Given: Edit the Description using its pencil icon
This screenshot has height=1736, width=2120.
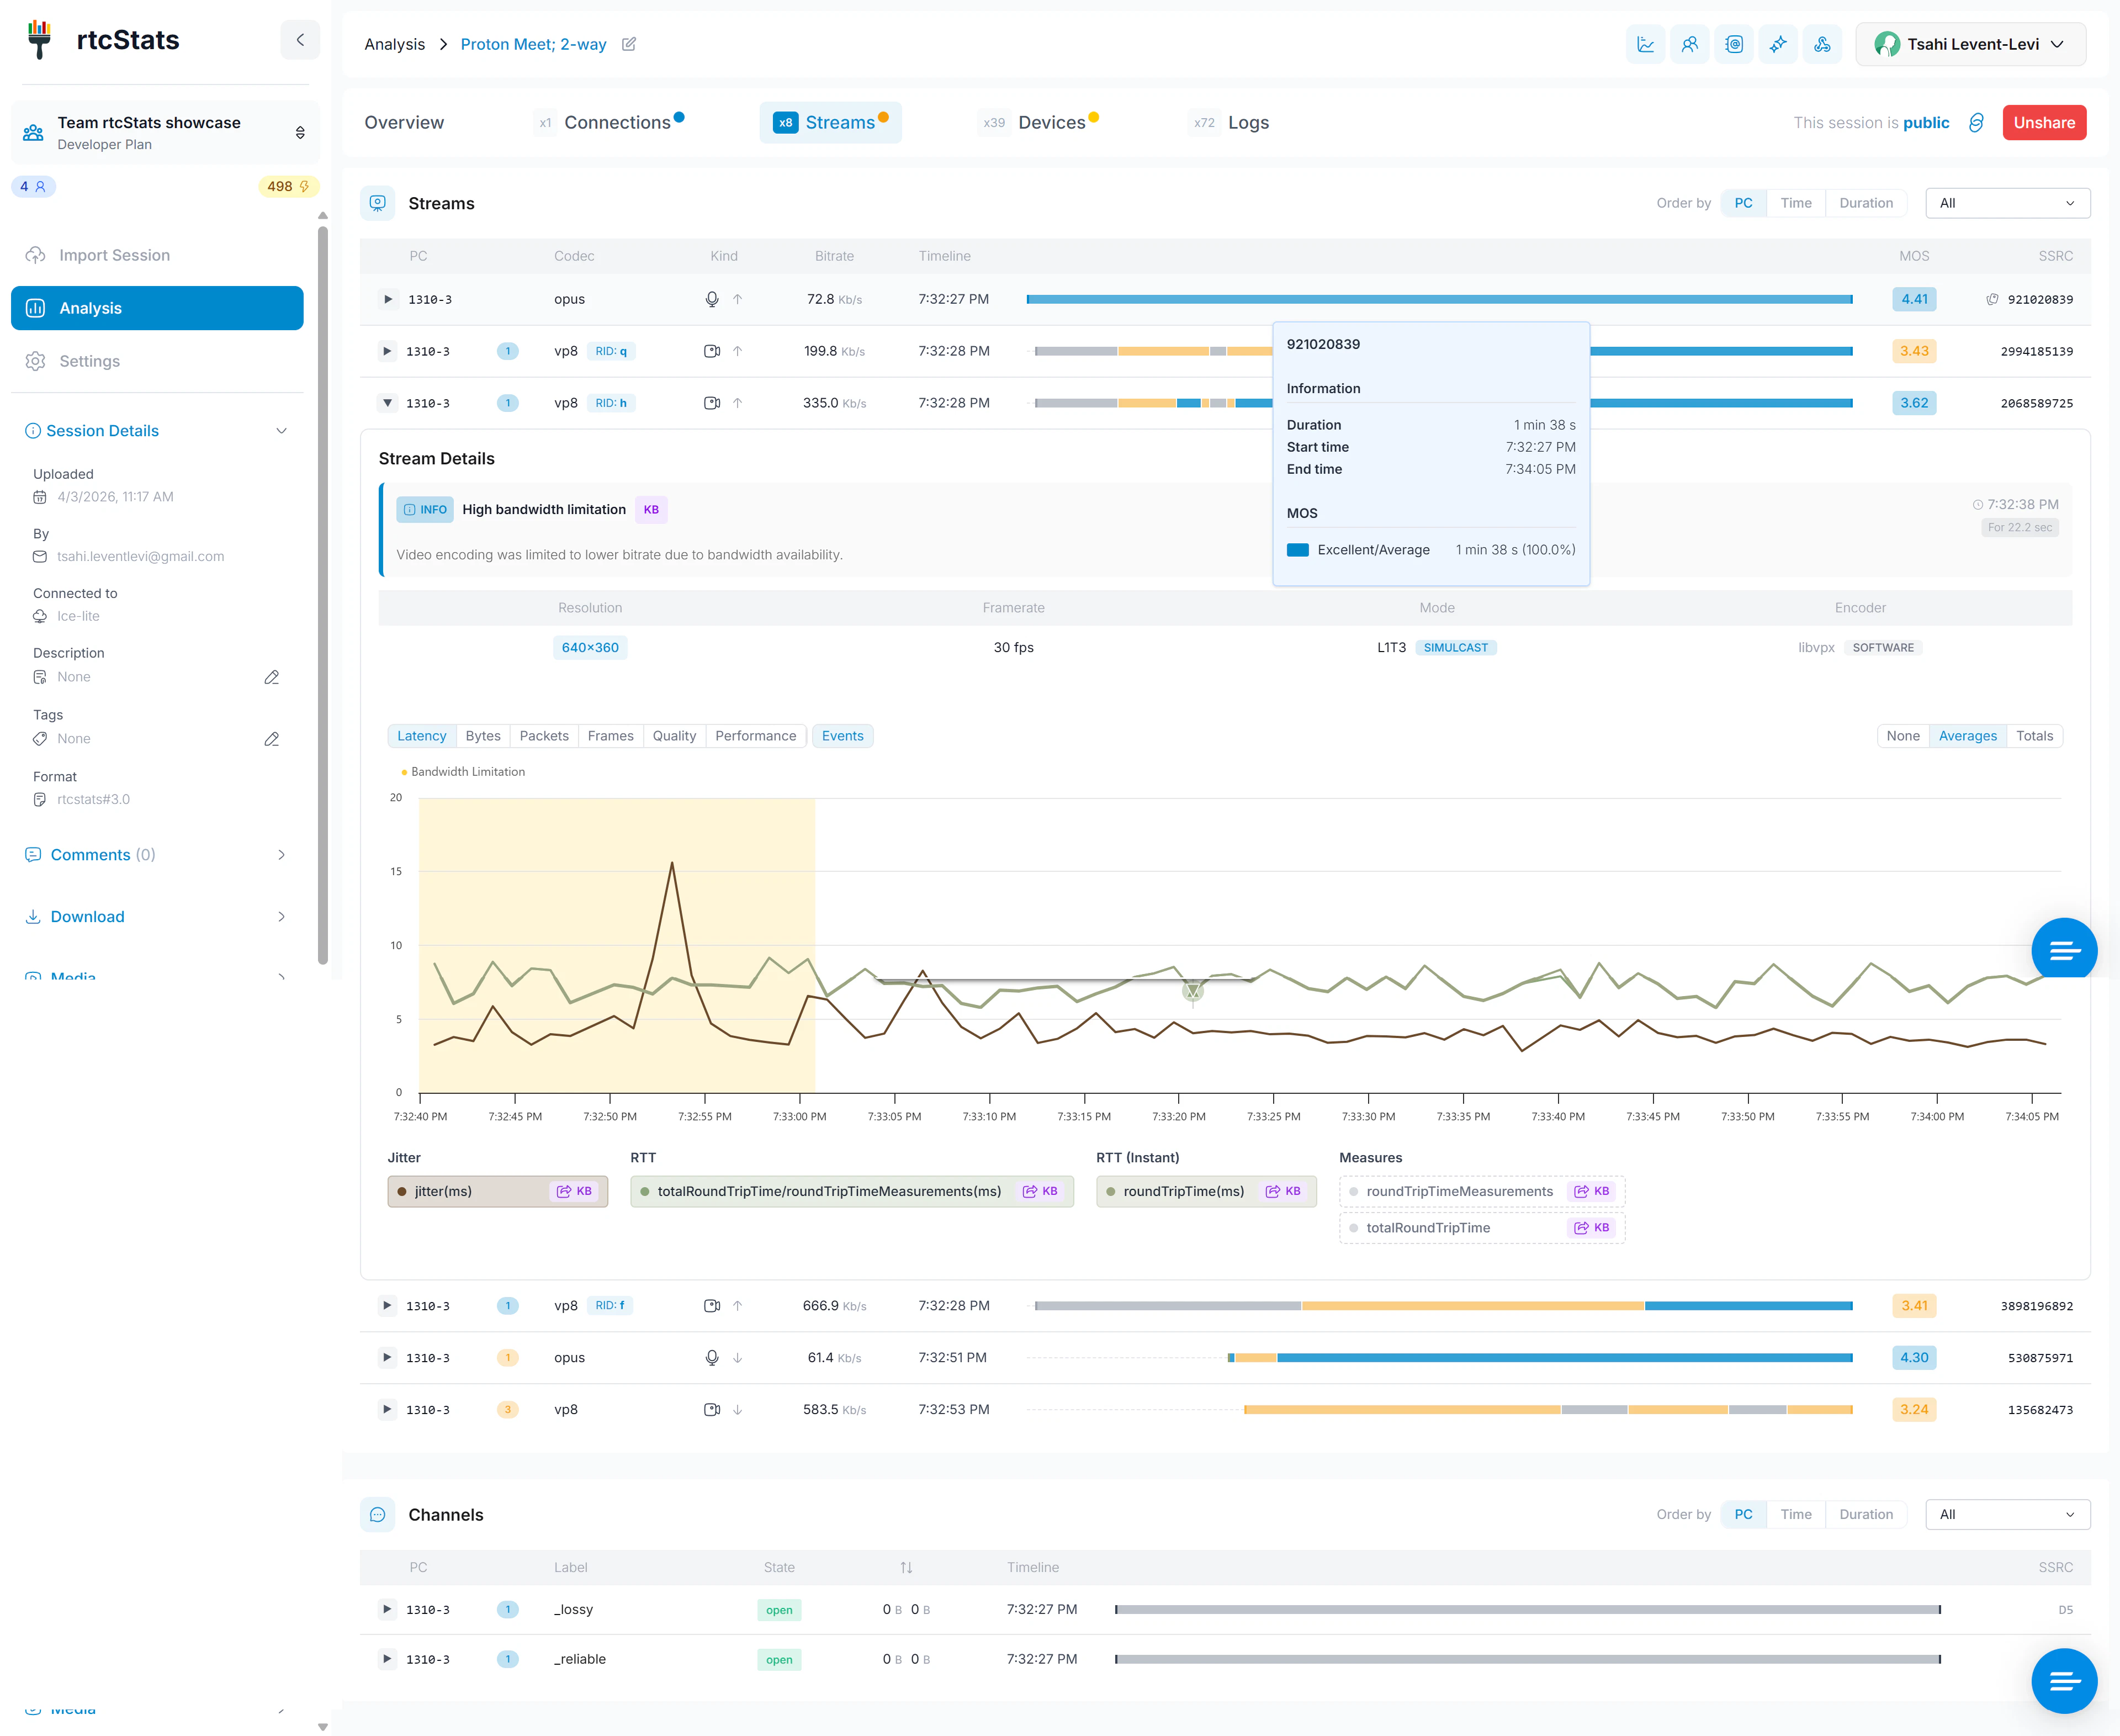Looking at the screenshot, I should (x=271, y=677).
